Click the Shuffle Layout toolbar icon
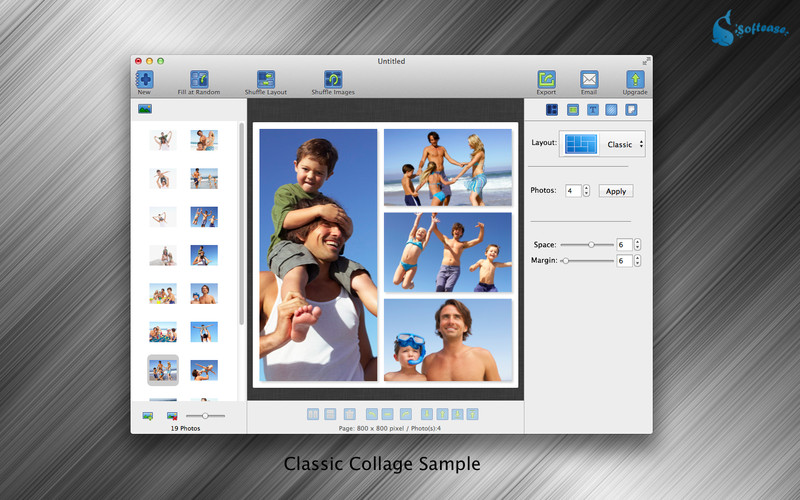Image resolution: width=800 pixels, height=500 pixels. [x=266, y=80]
